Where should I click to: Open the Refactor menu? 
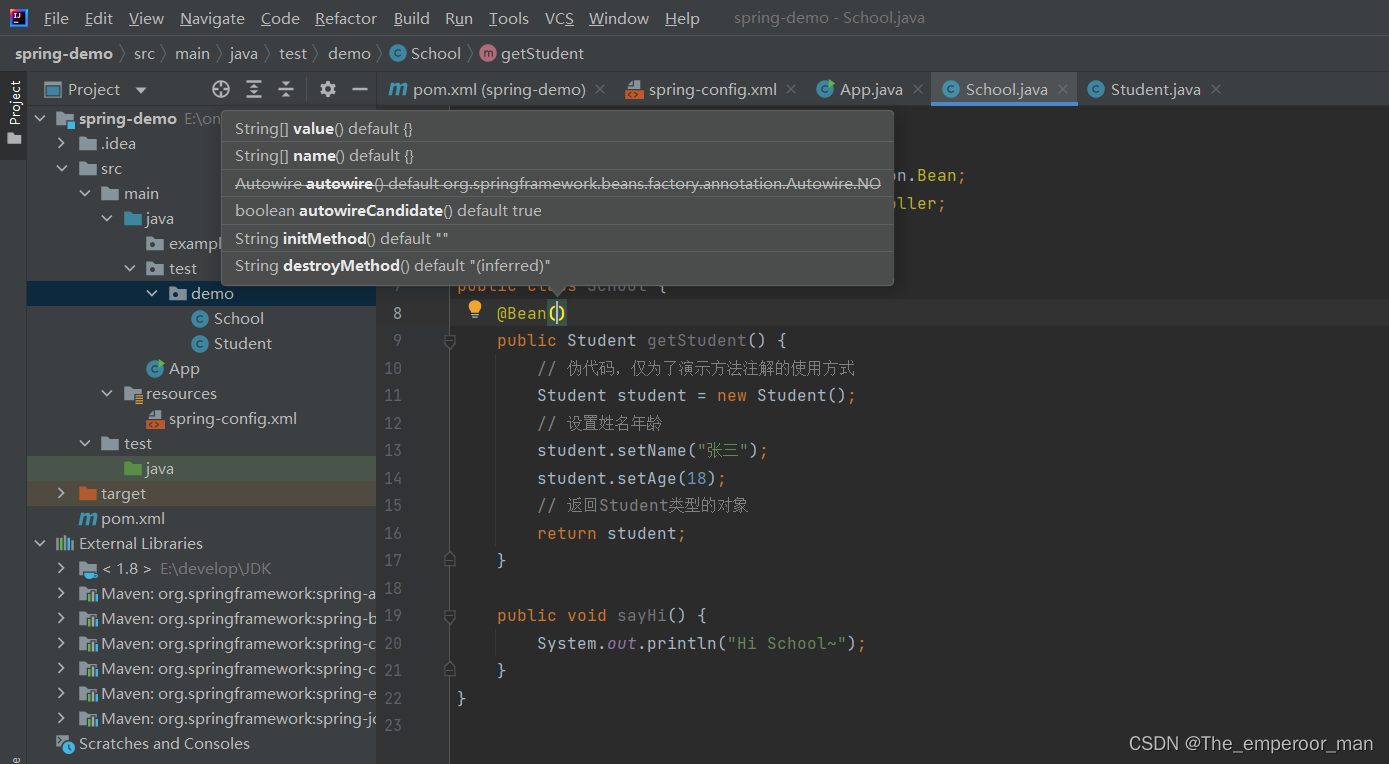click(x=346, y=18)
